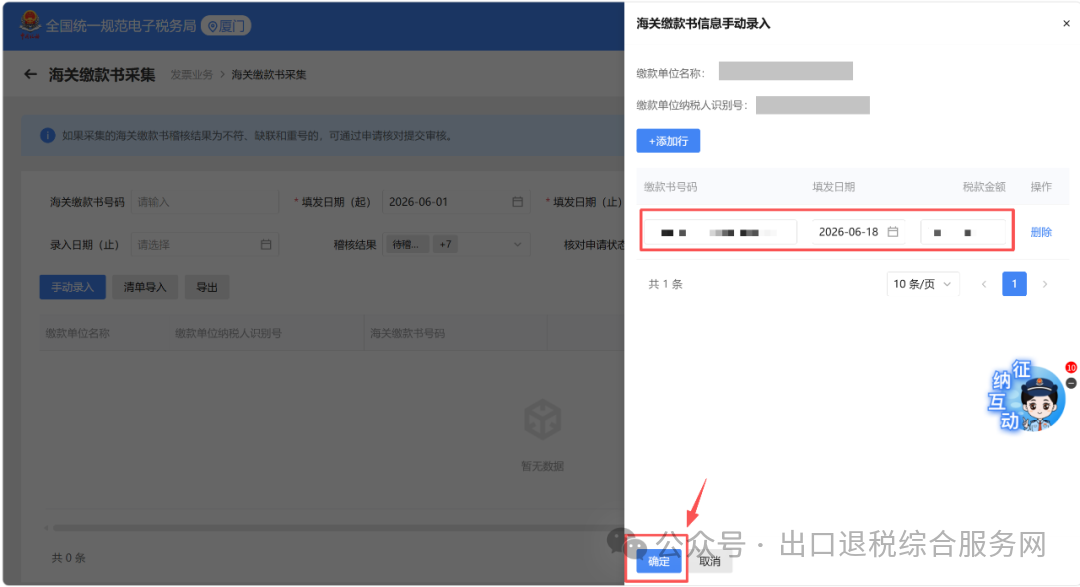Open calendar icon in row 填发日期 2026-06-18

pyautogui.click(x=893, y=231)
